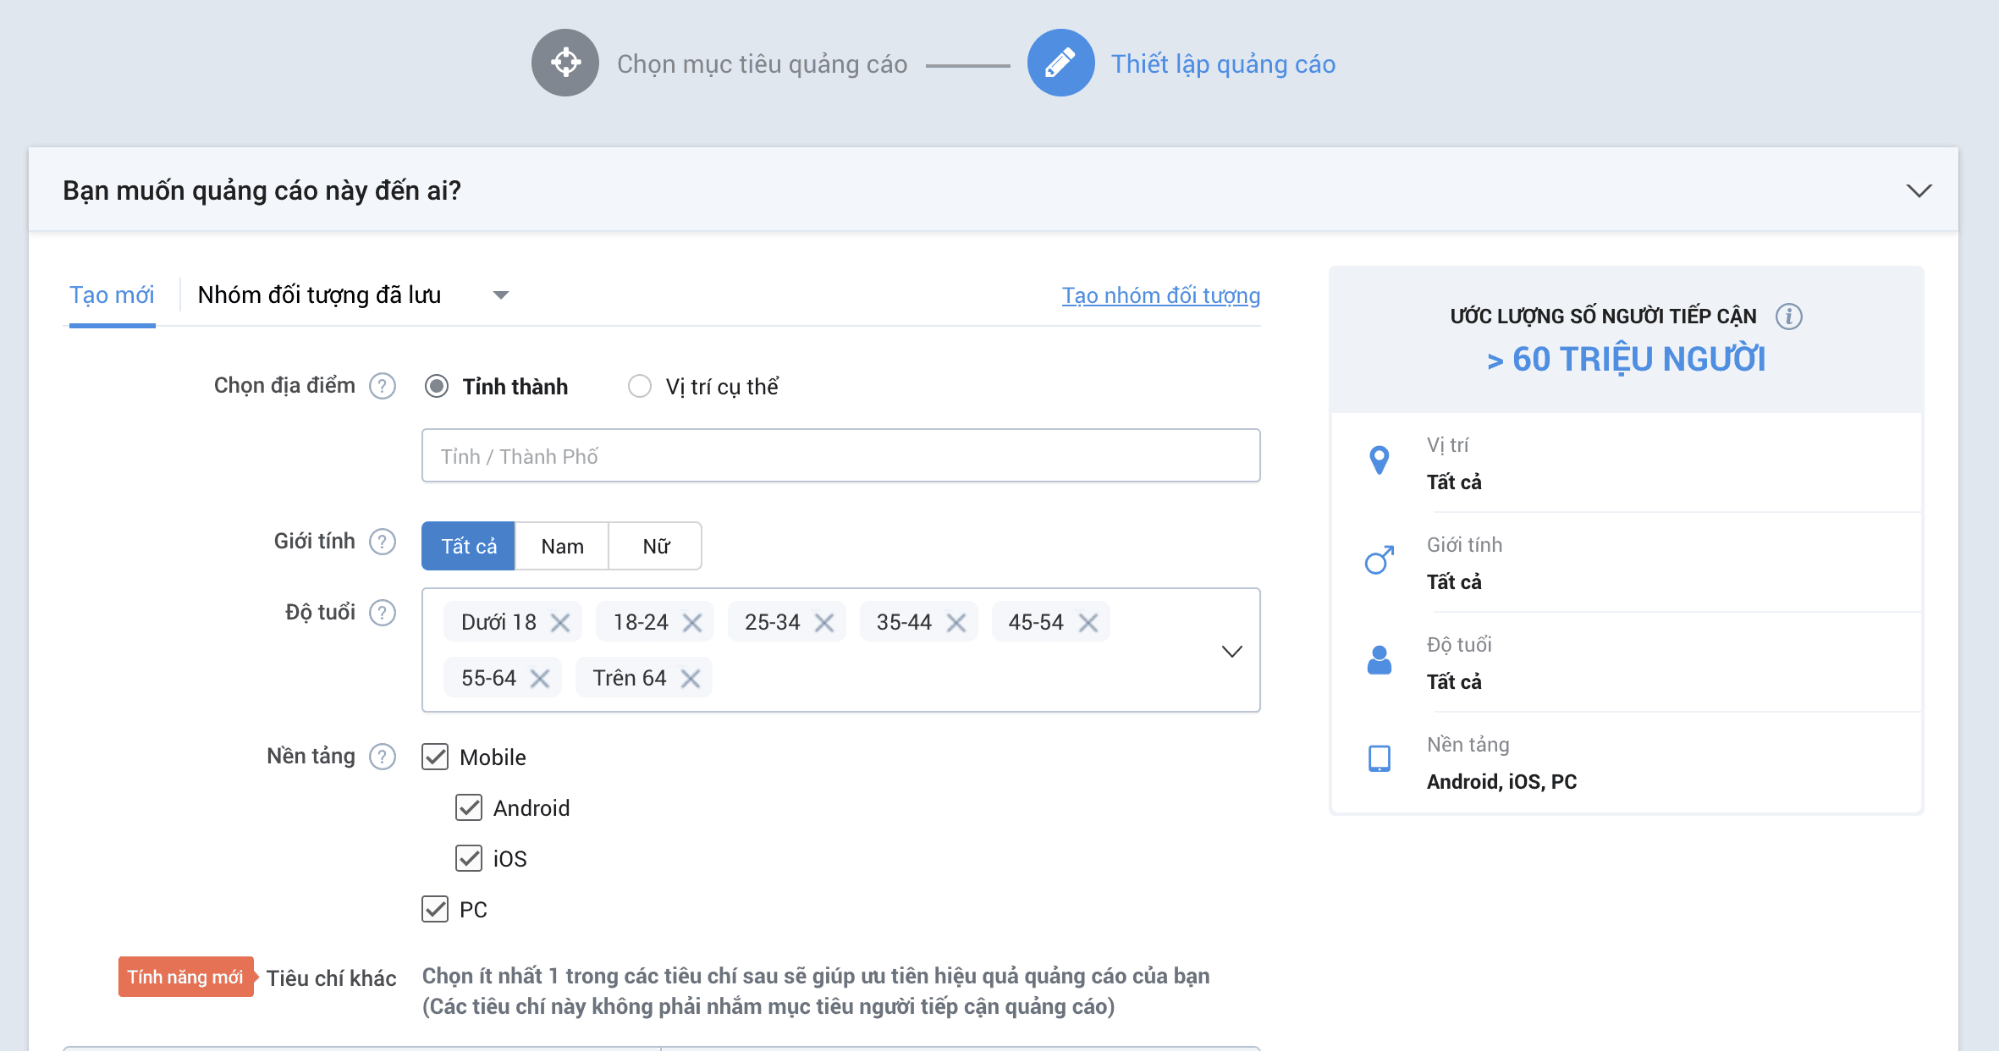1999x1052 pixels.
Task: Switch to the Tạo mới tab
Action: point(112,295)
